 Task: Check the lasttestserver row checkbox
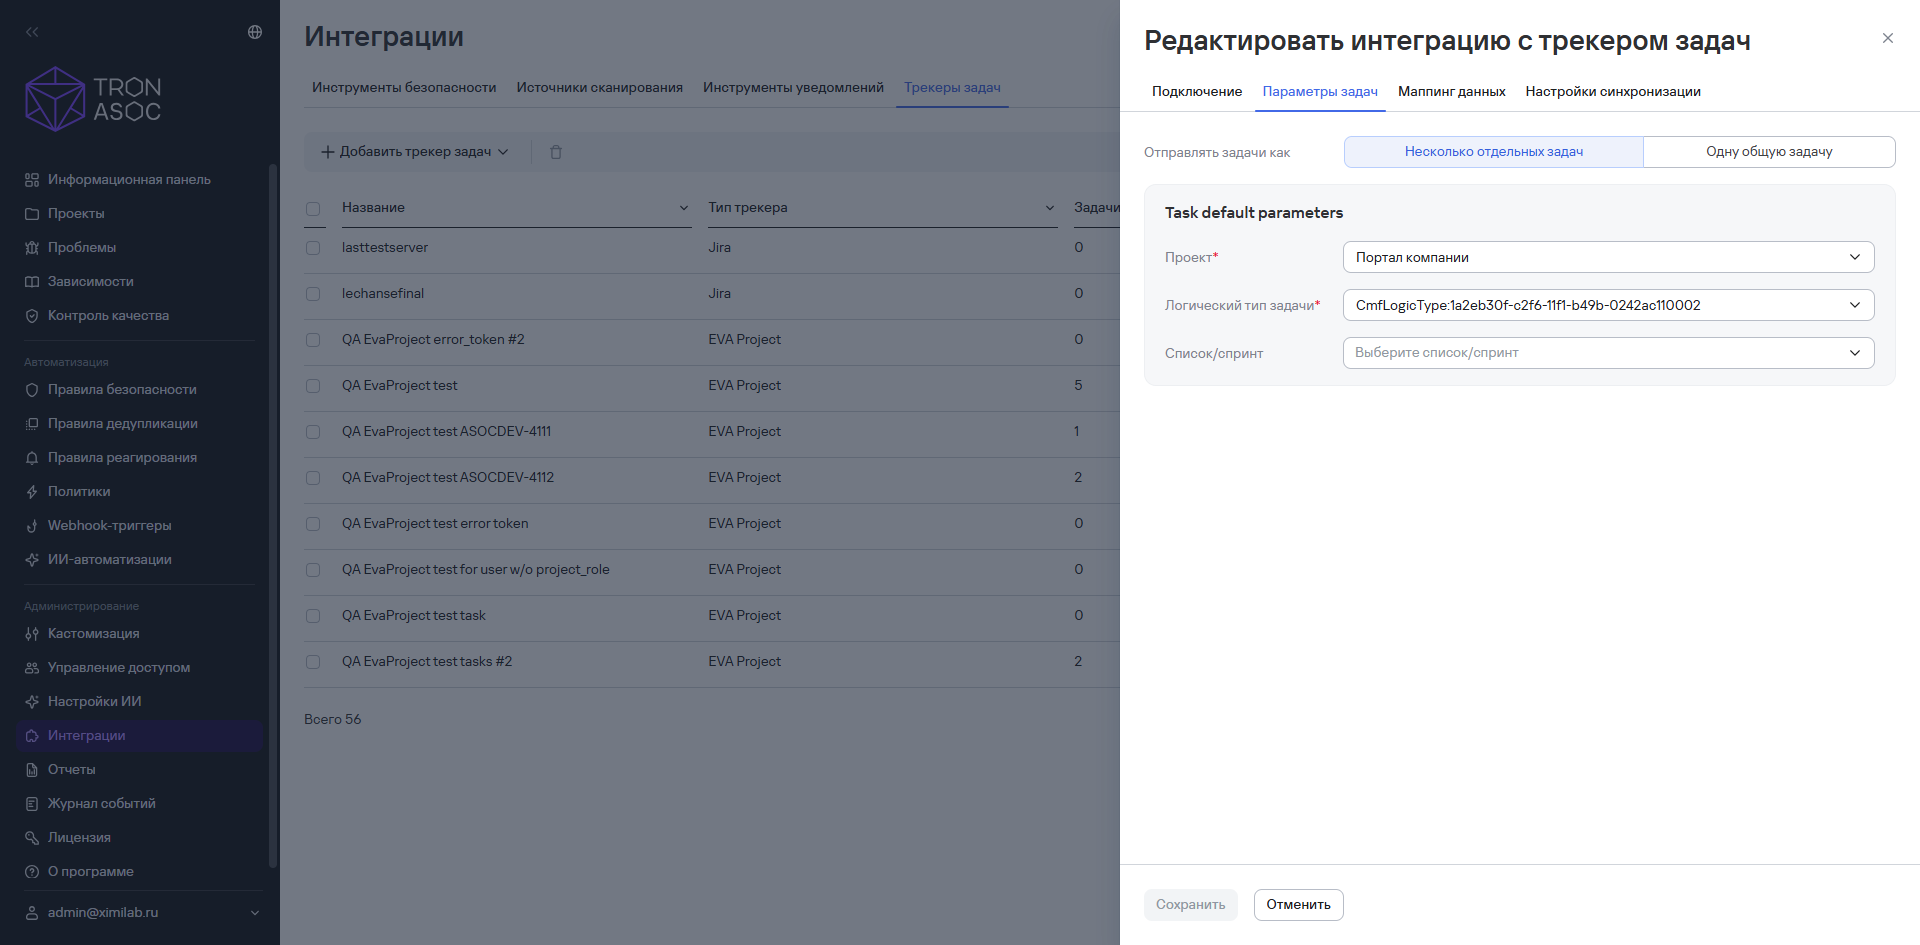(x=313, y=248)
